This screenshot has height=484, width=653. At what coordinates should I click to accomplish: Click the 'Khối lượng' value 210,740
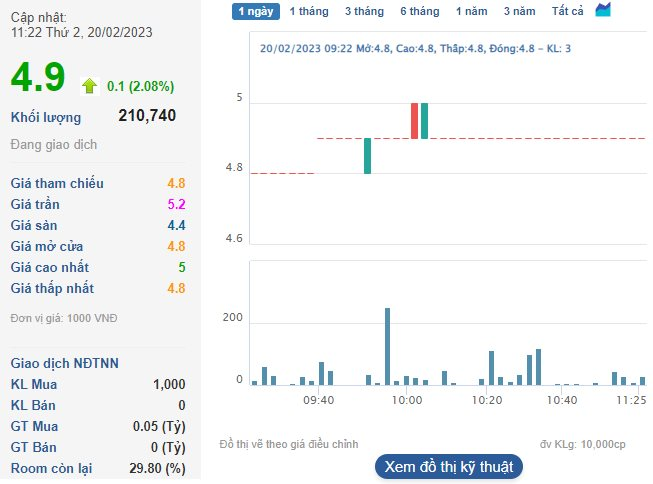[x=147, y=116]
